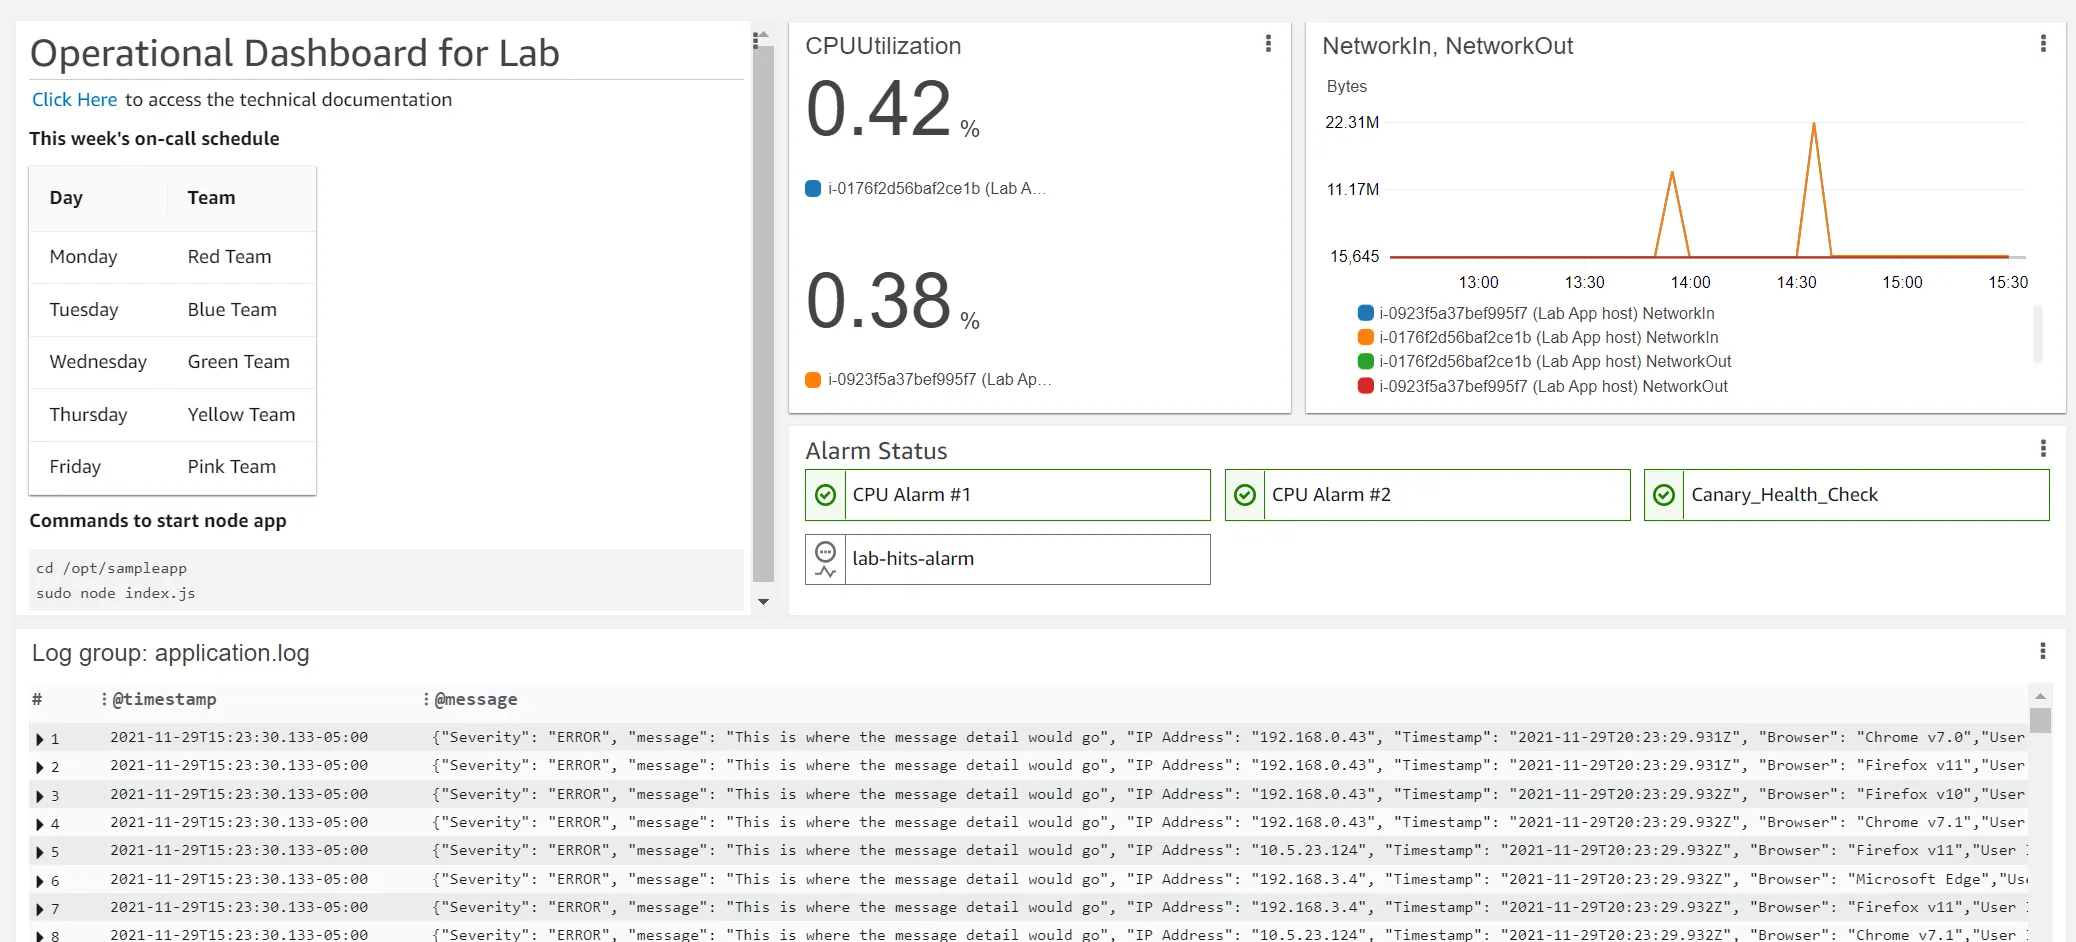Click the log table scrollbar thumb
This screenshot has height=942, width=2076.
click(2040, 720)
